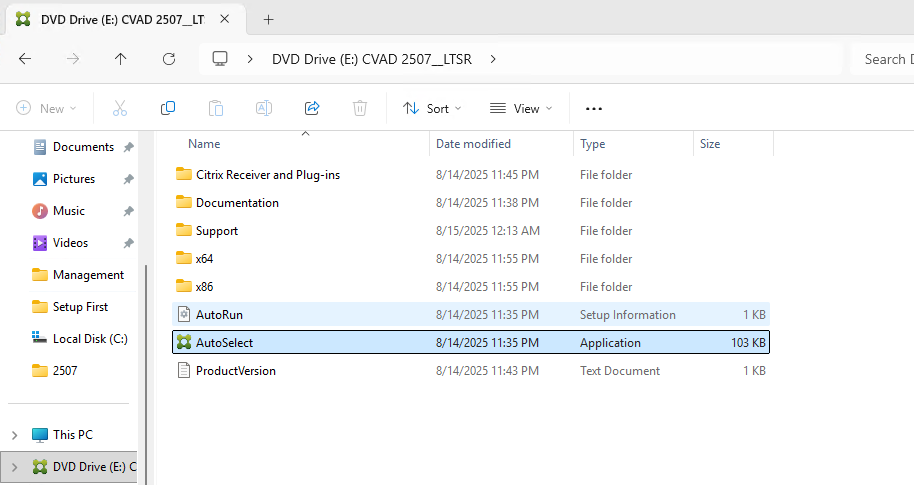This screenshot has width=914, height=485.
Task: Click the AutoRun setup information file icon
Action: 184,314
